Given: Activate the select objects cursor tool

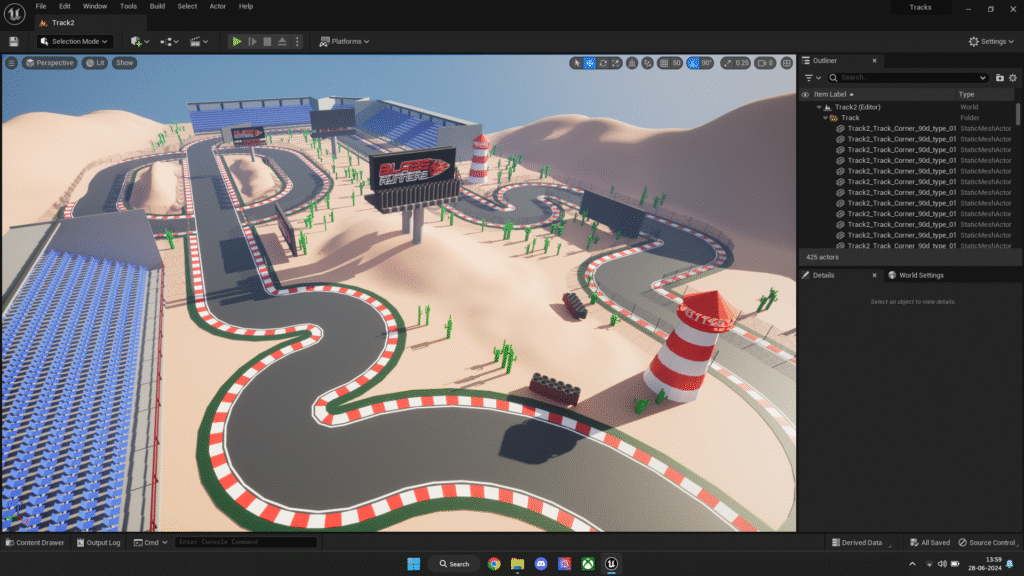Looking at the screenshot, I should click(575, 63).
